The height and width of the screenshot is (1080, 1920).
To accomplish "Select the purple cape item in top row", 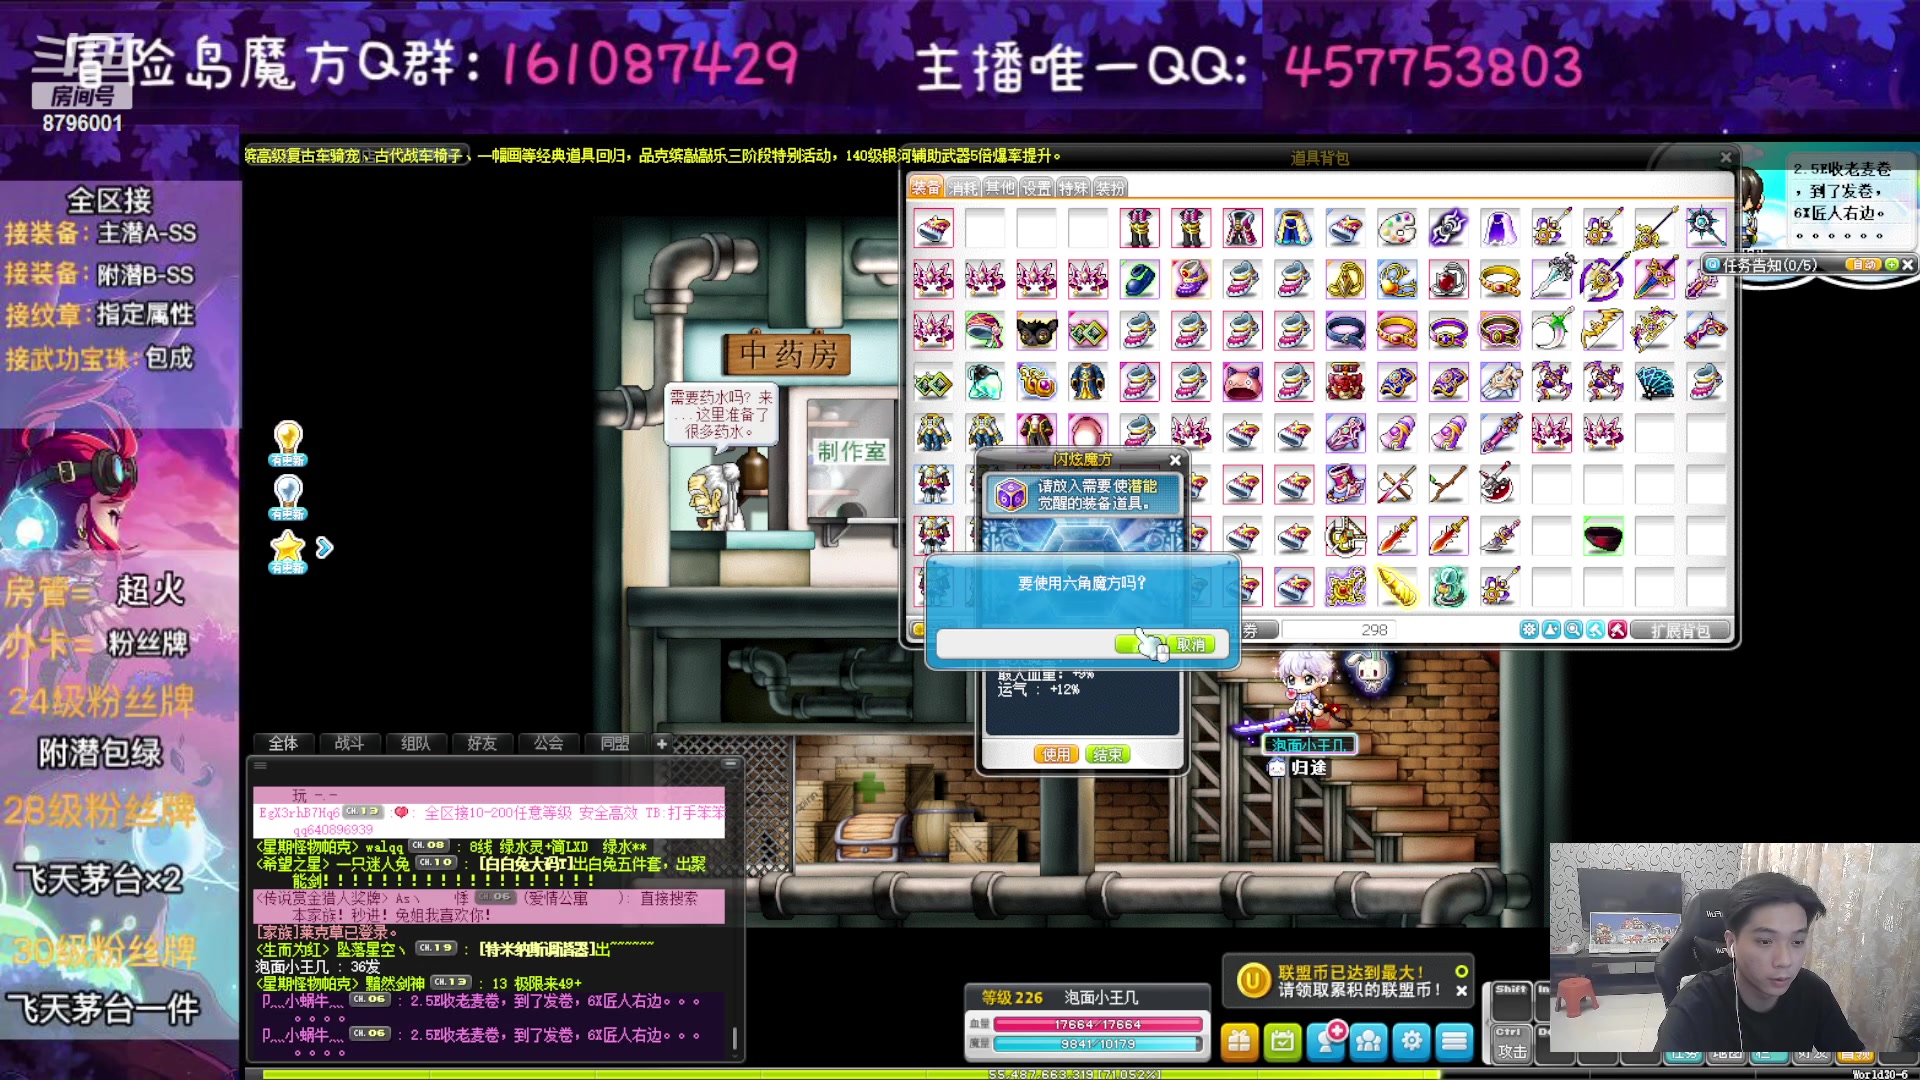I will click(x=1500, y=228).
